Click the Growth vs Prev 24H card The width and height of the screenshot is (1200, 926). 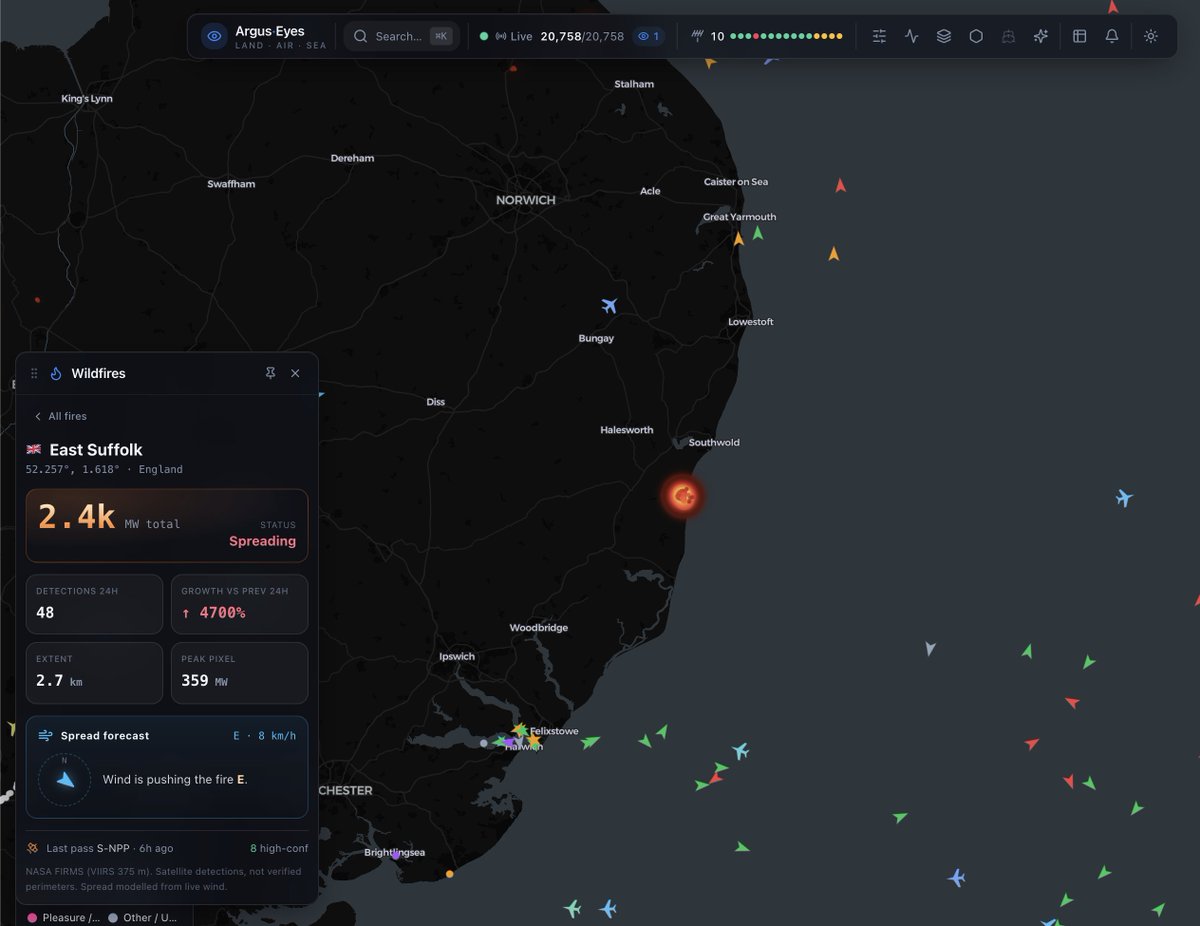click(239, 604)
